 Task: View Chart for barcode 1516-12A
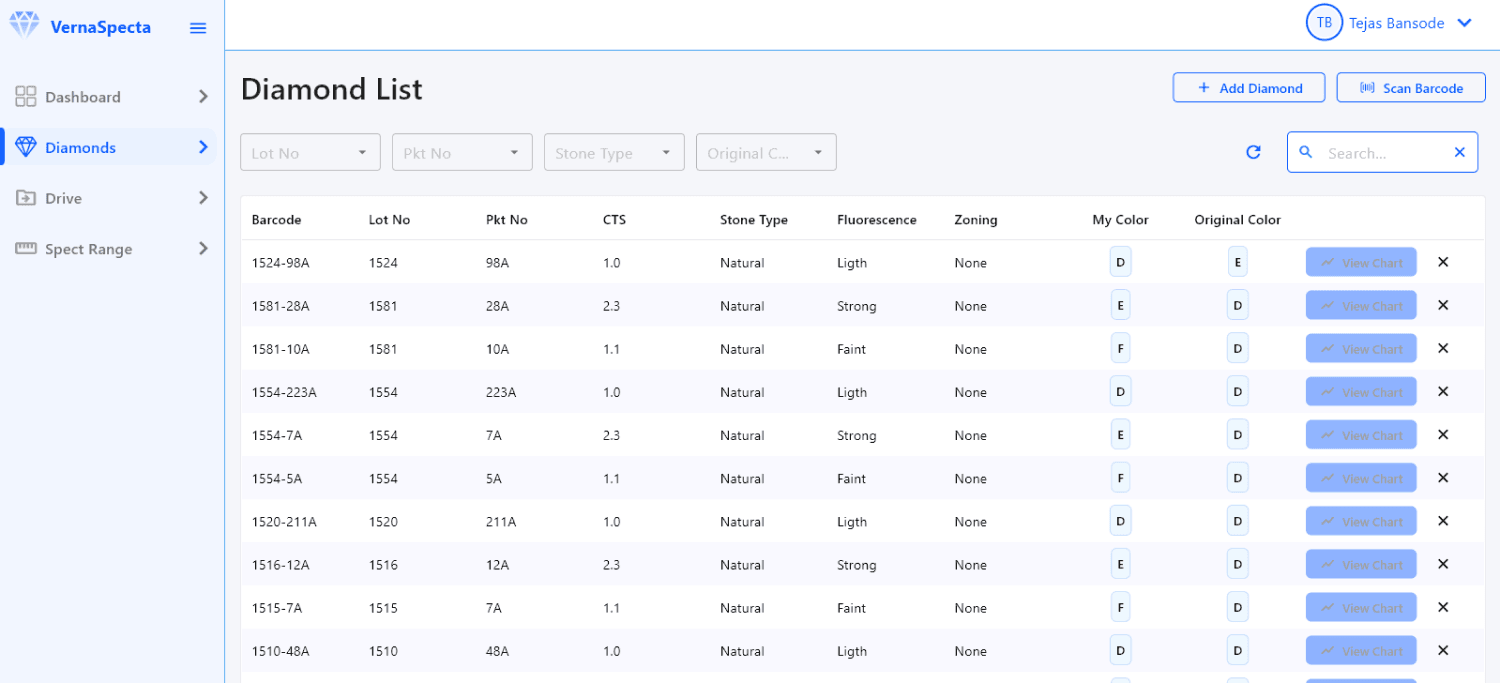coord(1361,565)
